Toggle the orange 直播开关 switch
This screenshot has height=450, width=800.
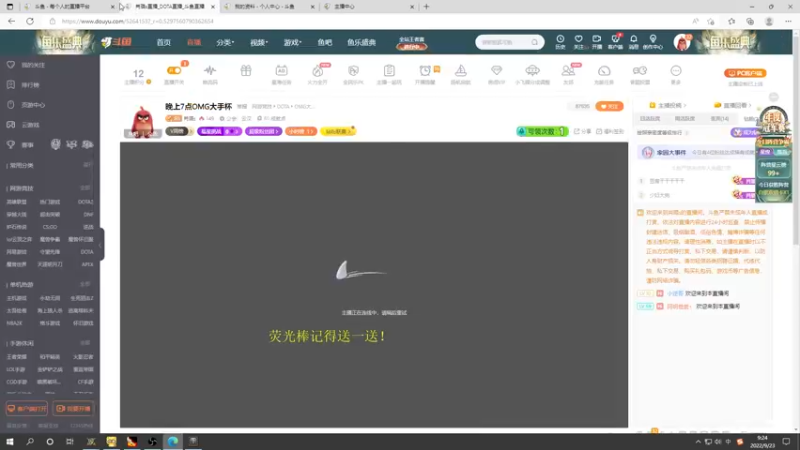tap(174, 70)
